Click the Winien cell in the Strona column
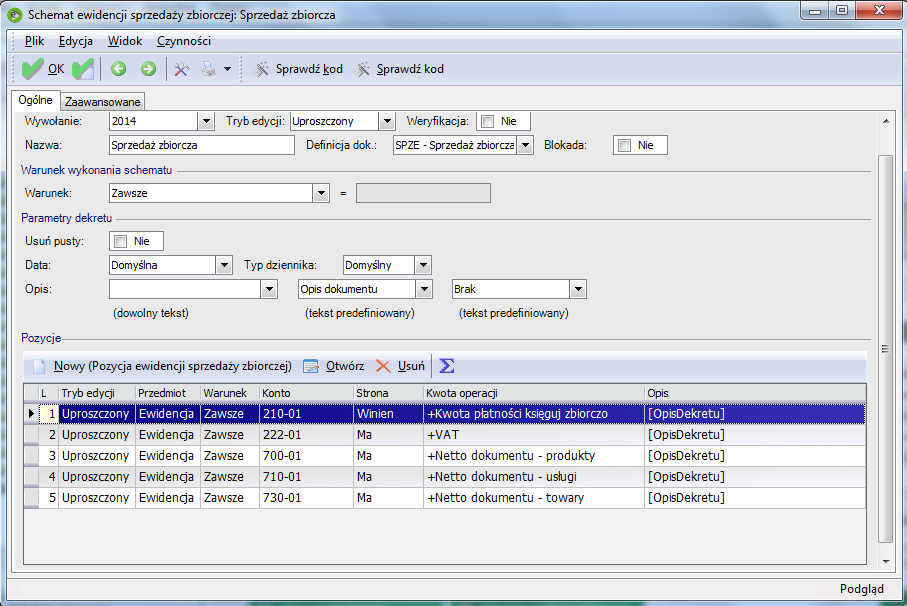Viewport: 907px width, 606px height. [389, 414]
